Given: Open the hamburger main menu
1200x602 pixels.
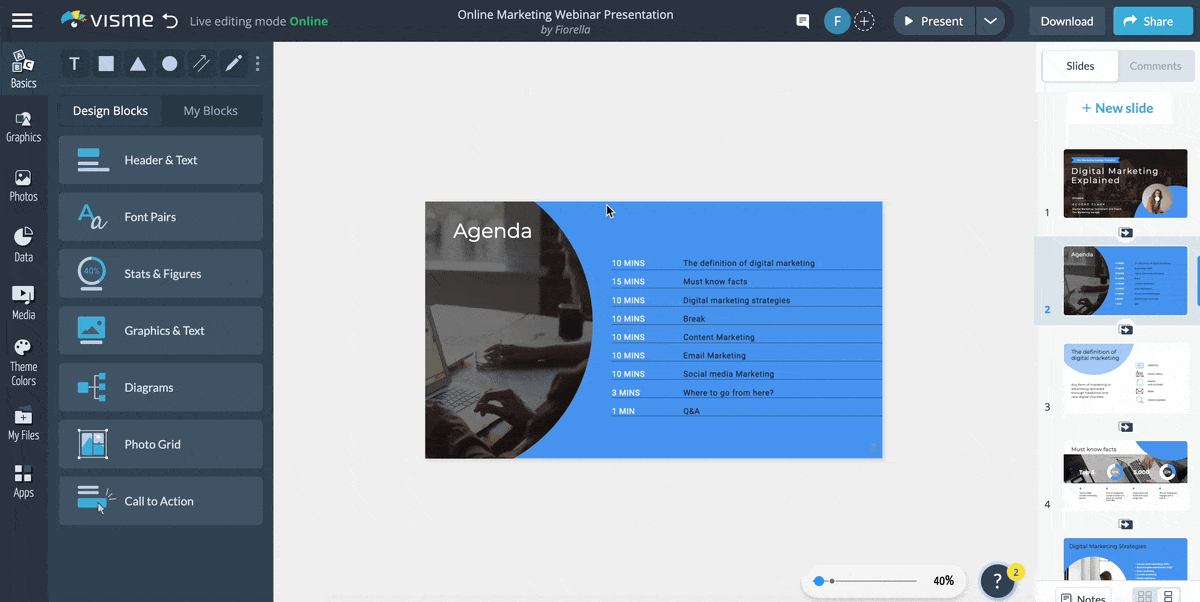Looking at the screenshot, I should [x=22, y=21].
